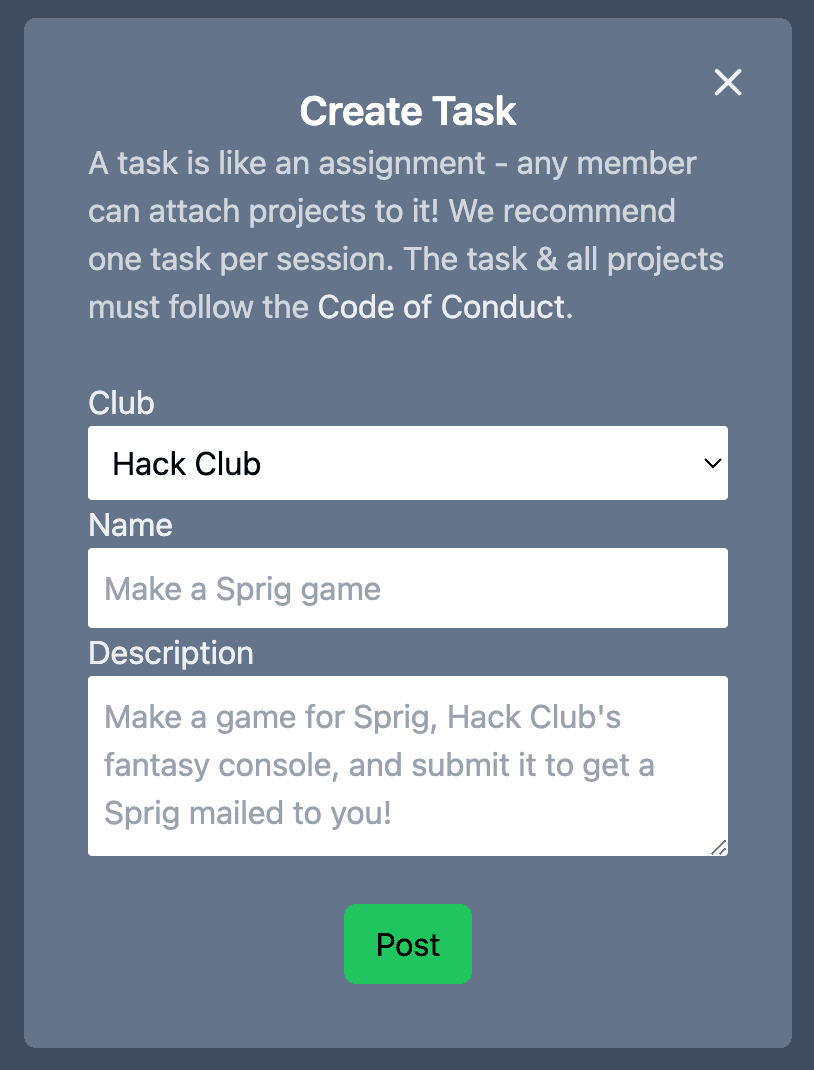Click the 'Sprig mailed to you!' placeholder line
814x1070 pixels.
click(x=247, y=813)
